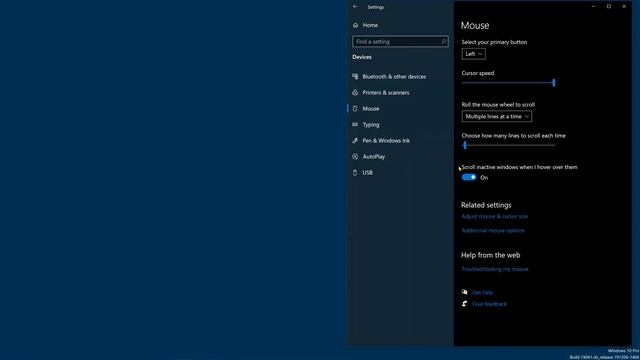Click the USB icon in the sidebar
Viewport: 640px width, 360px height.
click(355, 173)
